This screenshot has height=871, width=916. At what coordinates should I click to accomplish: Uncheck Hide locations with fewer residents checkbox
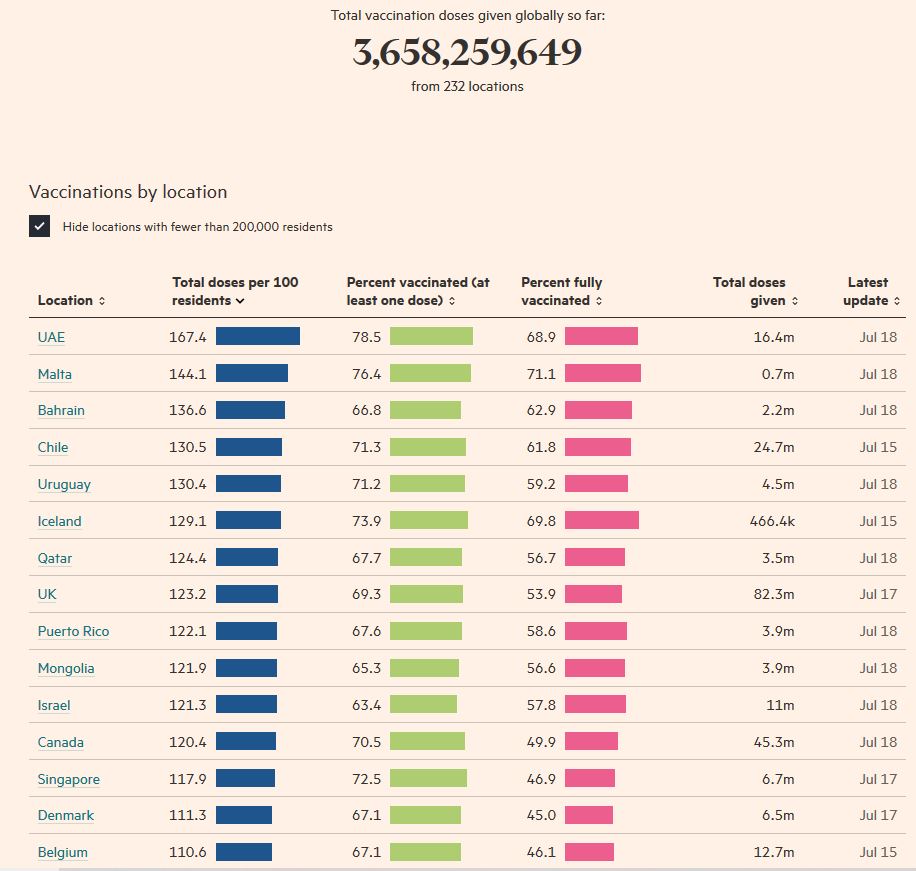click(39, 226)
